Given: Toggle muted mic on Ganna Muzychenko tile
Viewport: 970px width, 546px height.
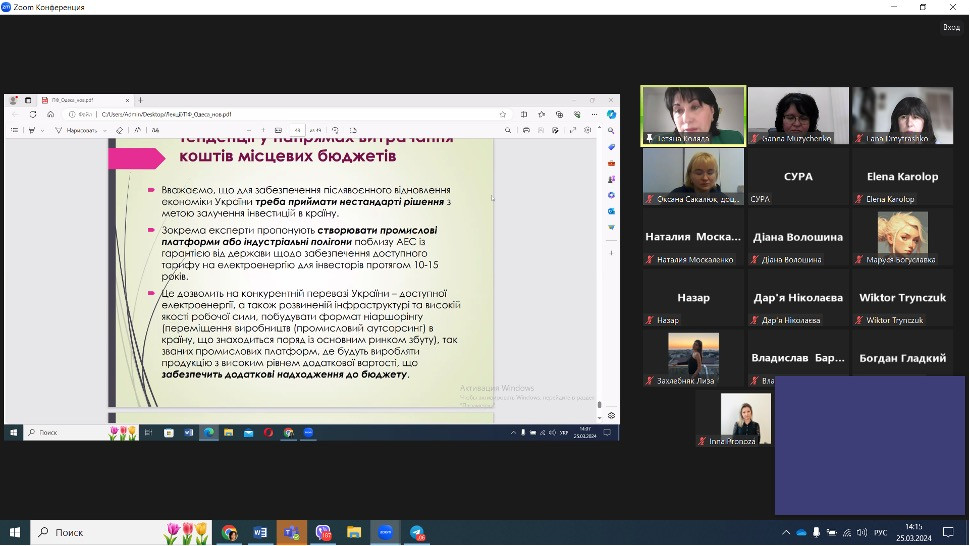Looking at the screenshot, I should [x=755, y=139].
